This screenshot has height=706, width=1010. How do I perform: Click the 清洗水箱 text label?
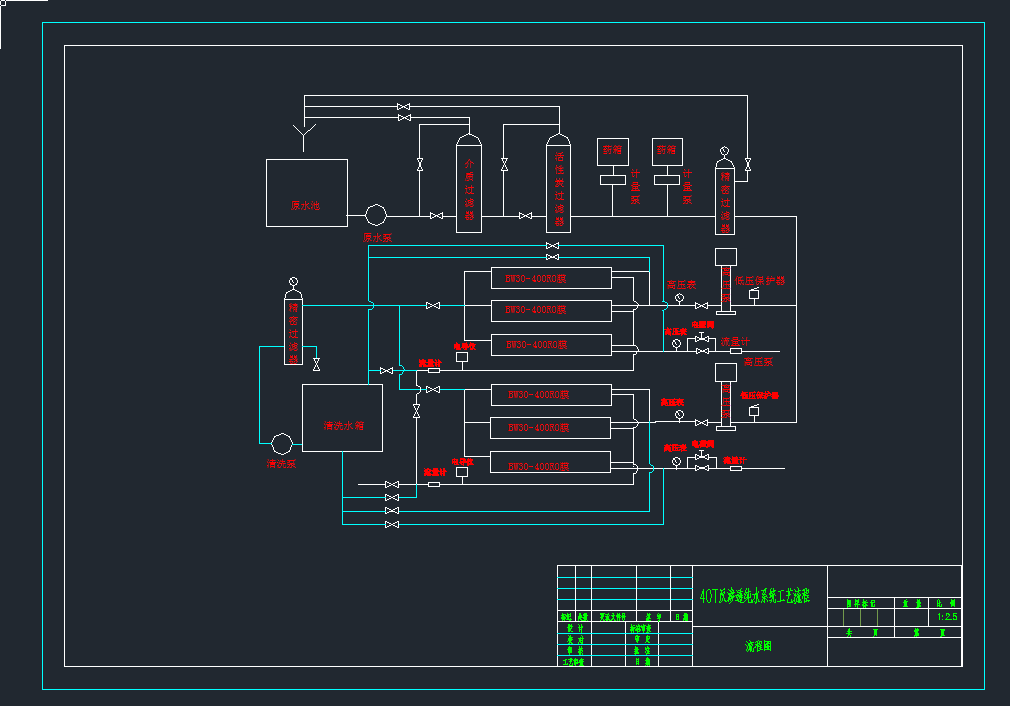[x=343, y=425]
